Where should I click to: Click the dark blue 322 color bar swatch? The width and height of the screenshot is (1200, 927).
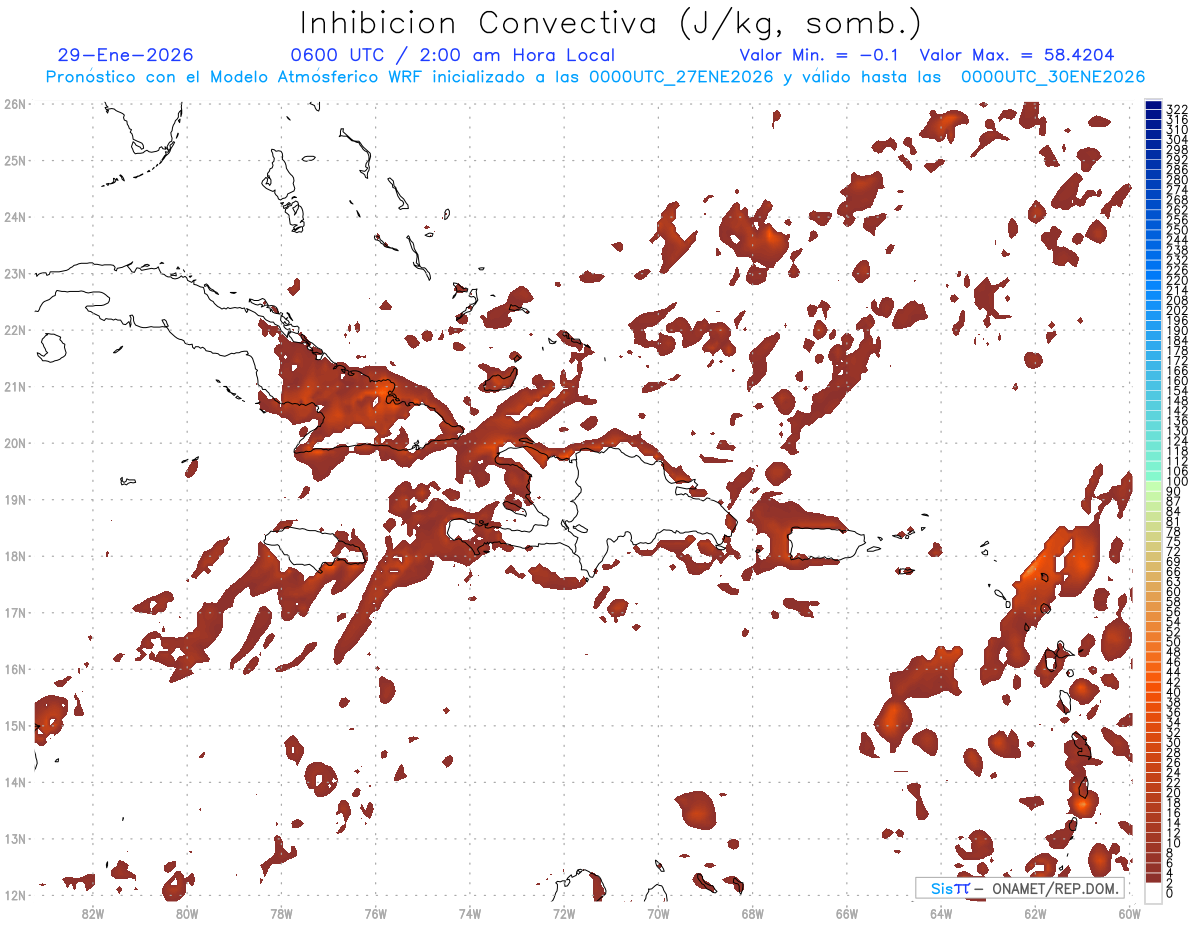(x=1153, y=107)
